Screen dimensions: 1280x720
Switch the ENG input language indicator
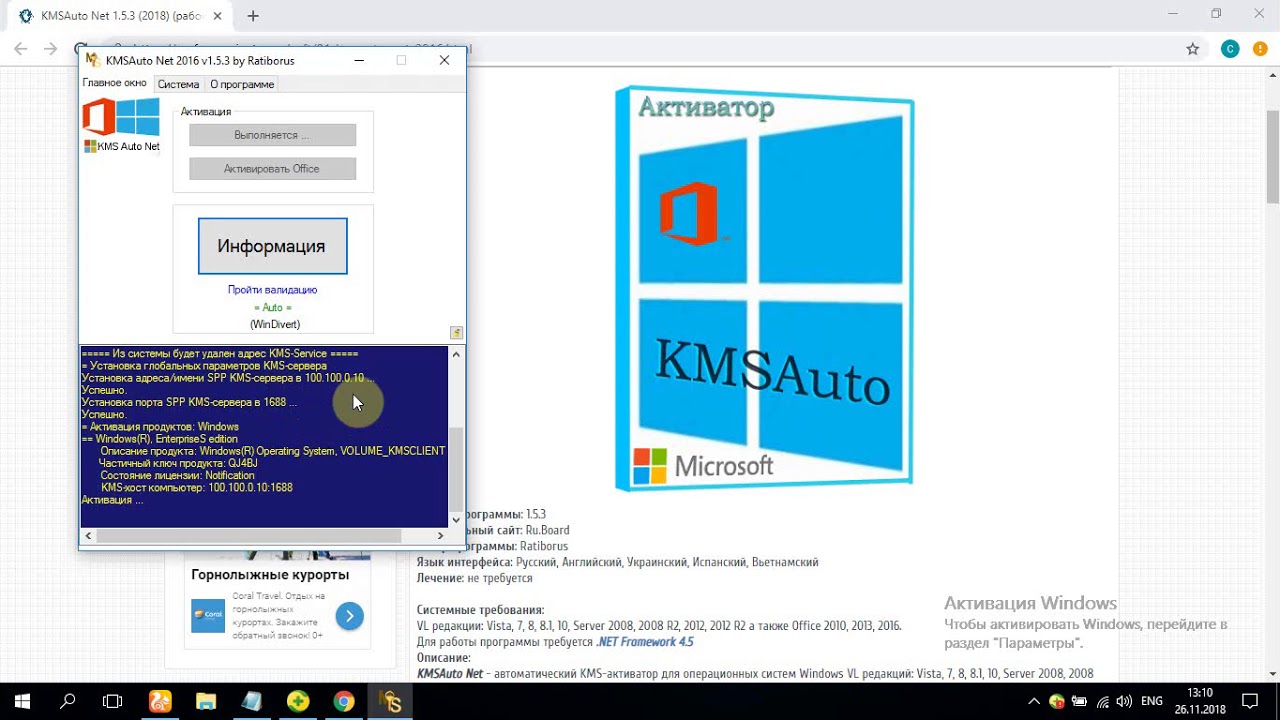(1152, 701)
